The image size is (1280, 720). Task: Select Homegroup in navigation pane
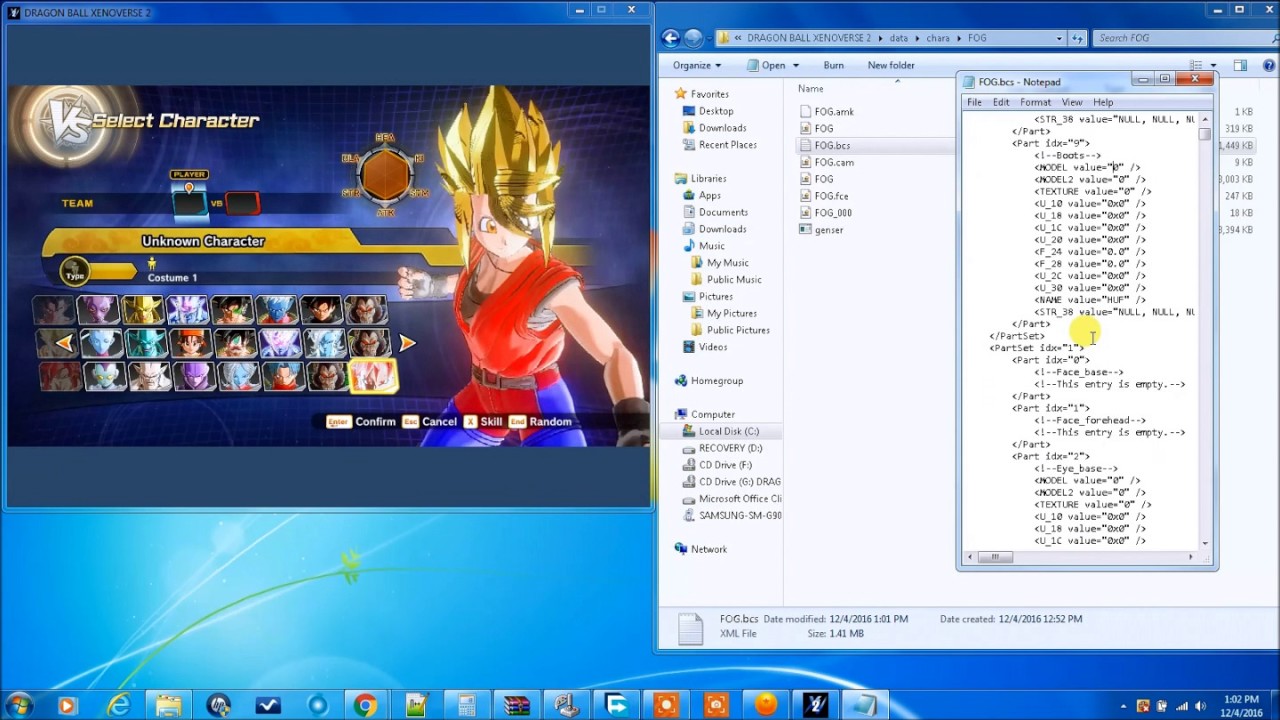pos(716,381)
